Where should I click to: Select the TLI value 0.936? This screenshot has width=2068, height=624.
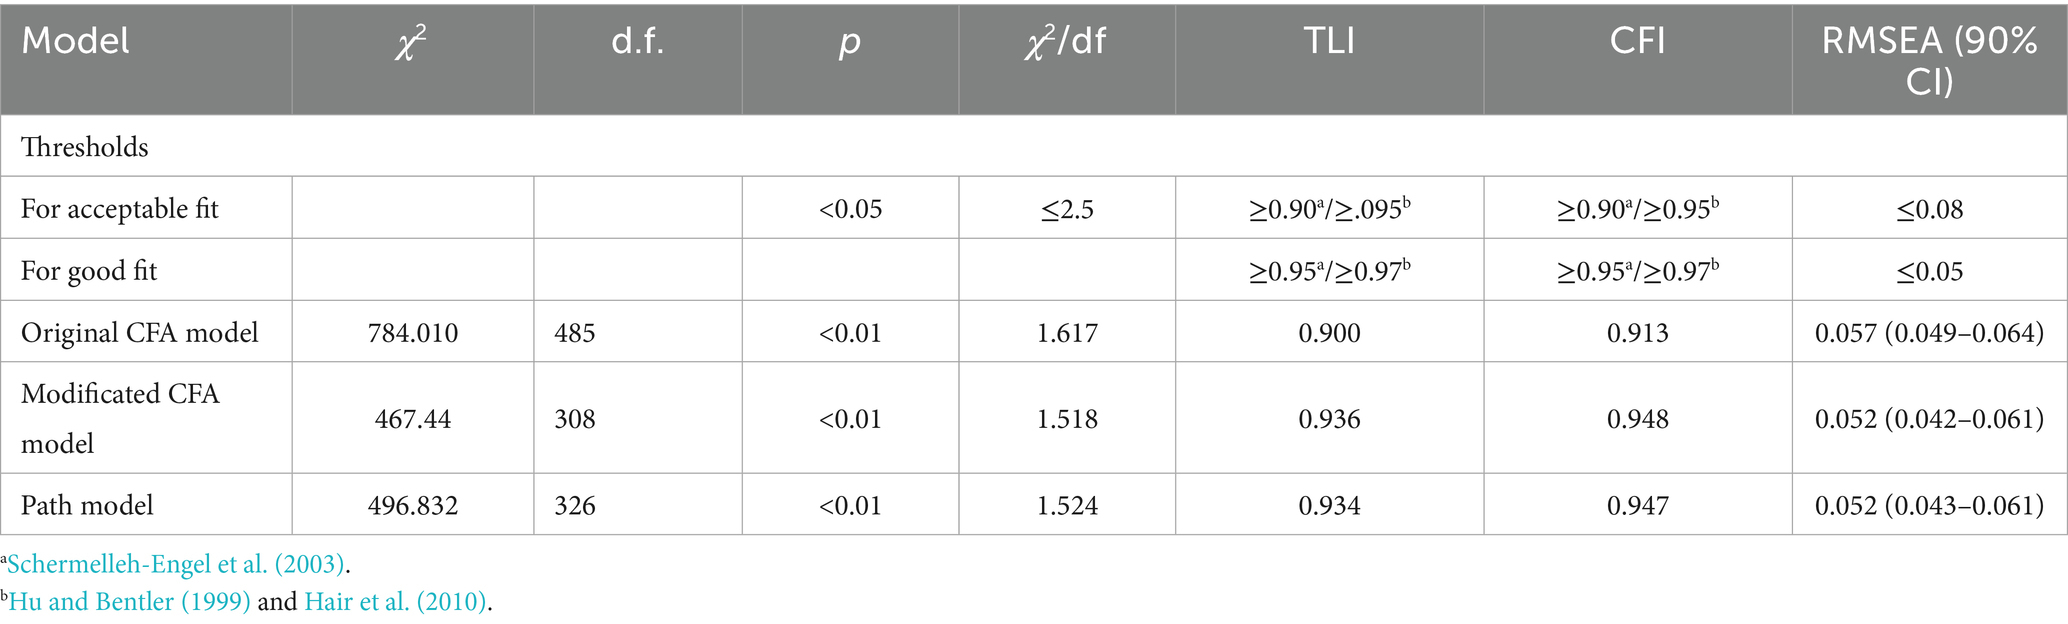tap(1329, 418)
